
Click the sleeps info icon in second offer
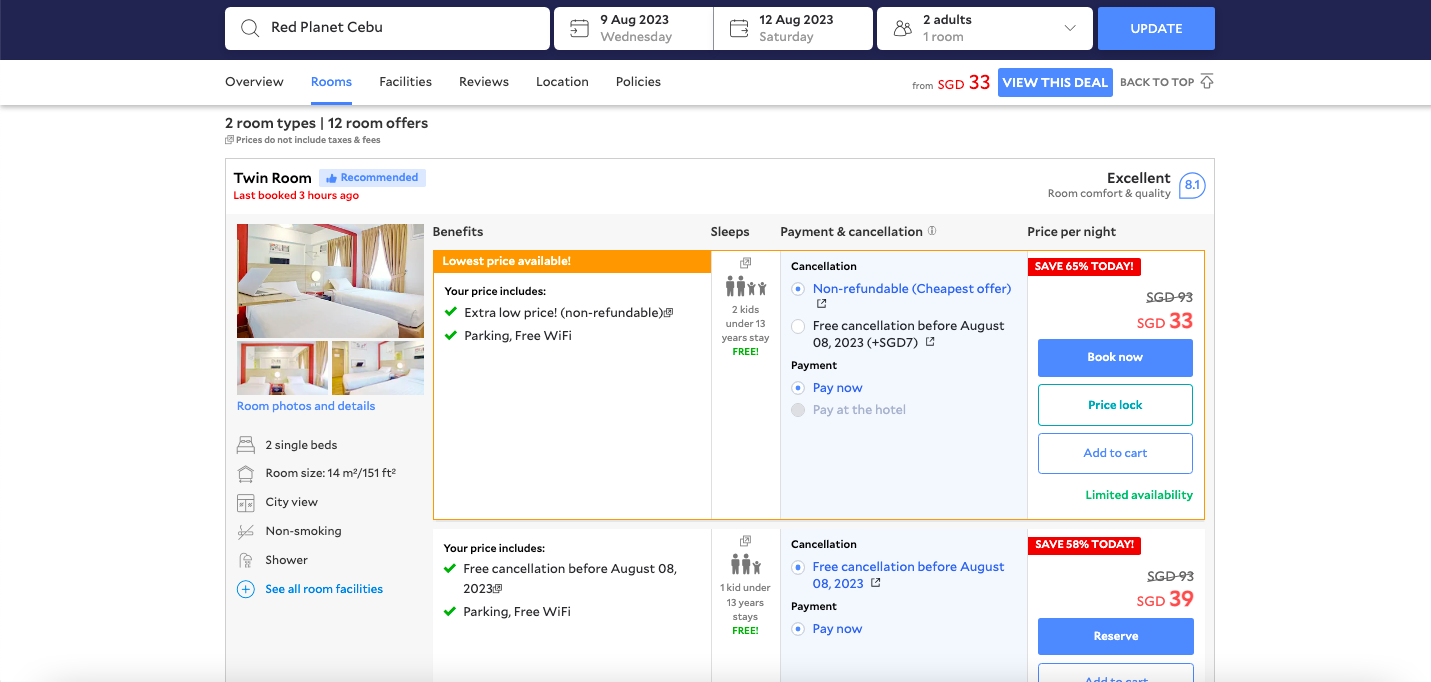point(745,541)
